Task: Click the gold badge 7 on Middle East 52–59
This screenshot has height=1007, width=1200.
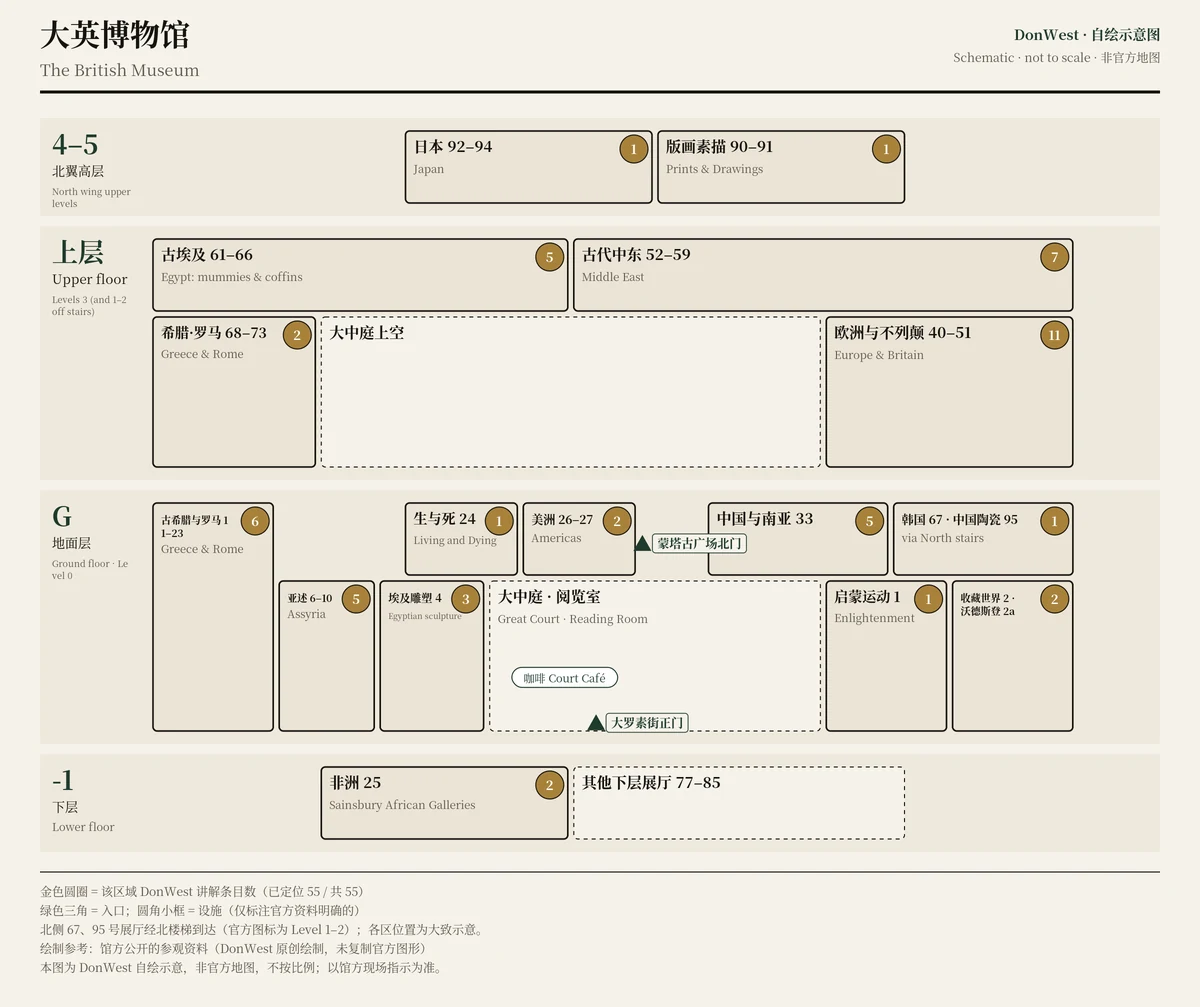Action: click(1054, 258)
